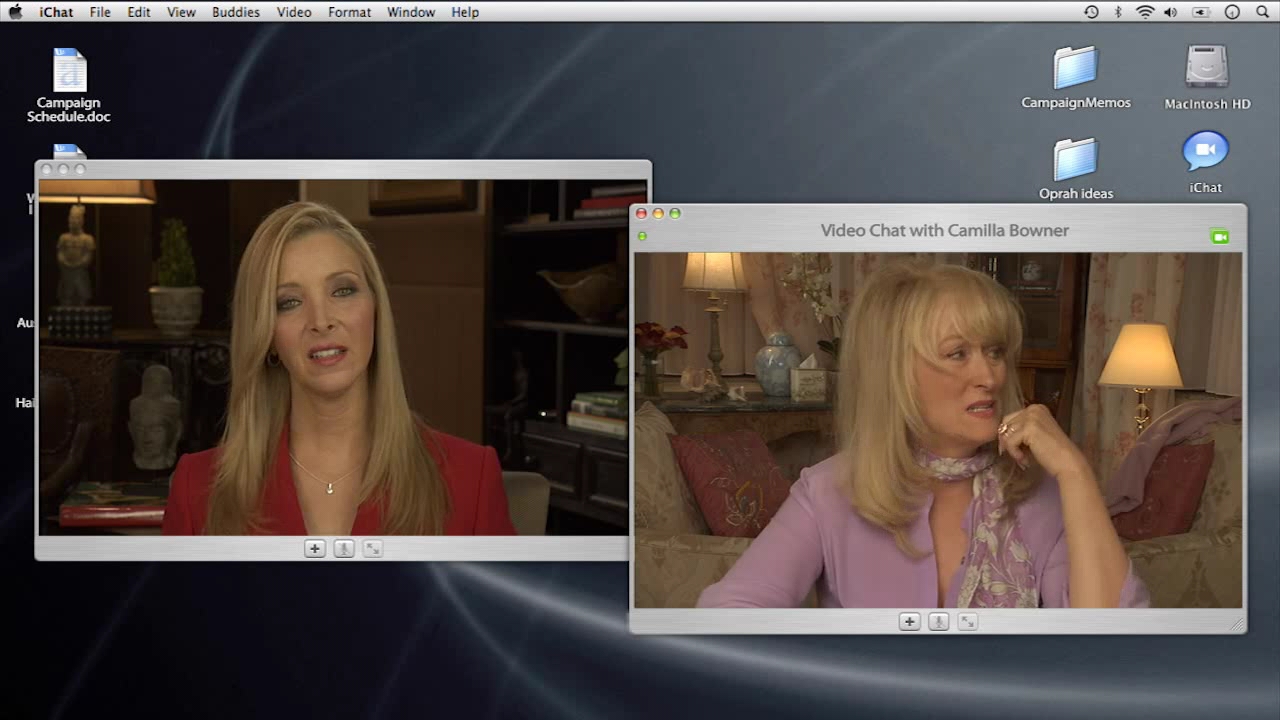Add participant in Camilla Bowner chat
This screenshot has width=1280, height=720.
(x=909, y=621)
